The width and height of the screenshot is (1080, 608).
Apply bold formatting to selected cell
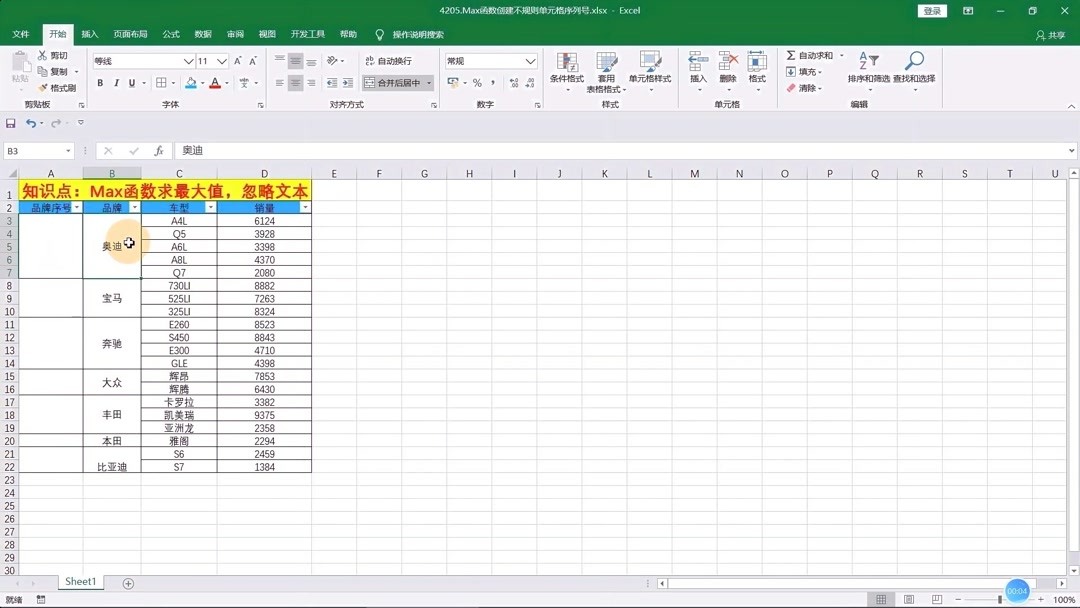[99, 83]
